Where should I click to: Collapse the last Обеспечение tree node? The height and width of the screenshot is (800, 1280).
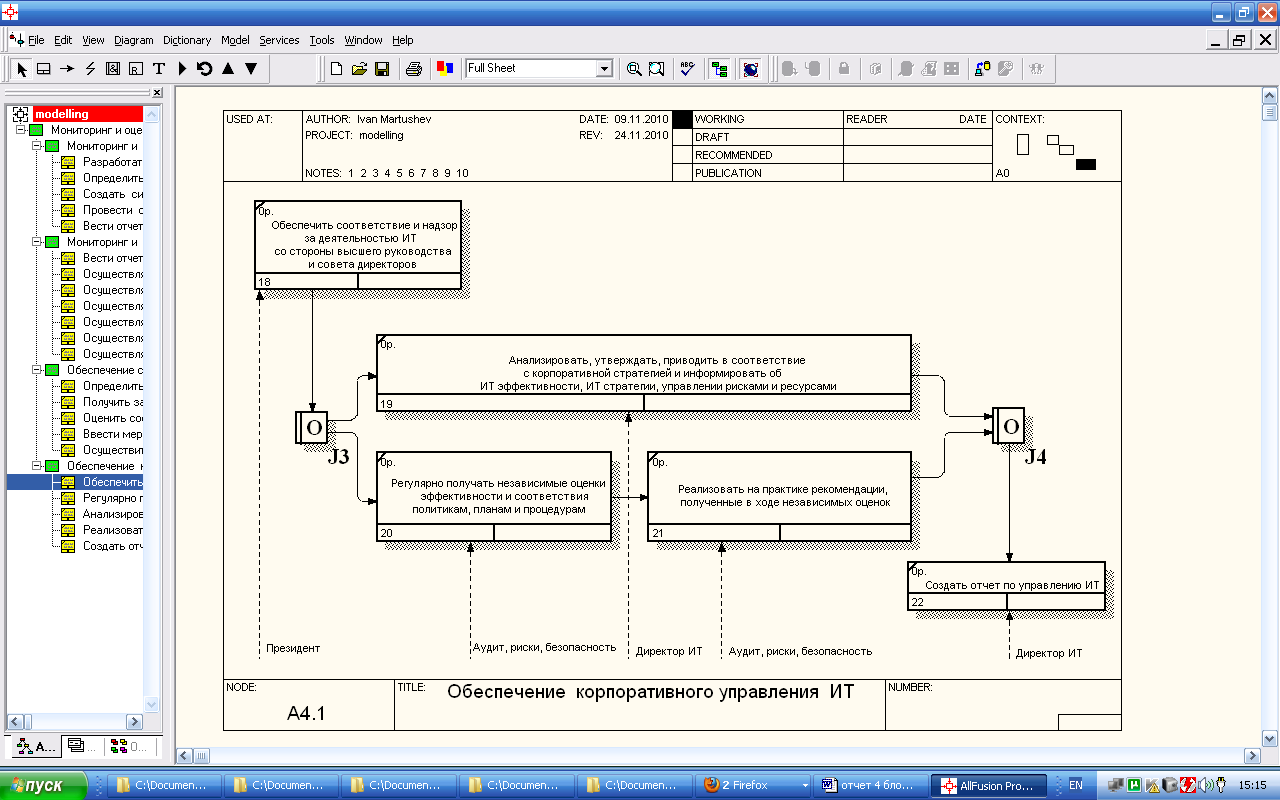click(x=37, y=466)
